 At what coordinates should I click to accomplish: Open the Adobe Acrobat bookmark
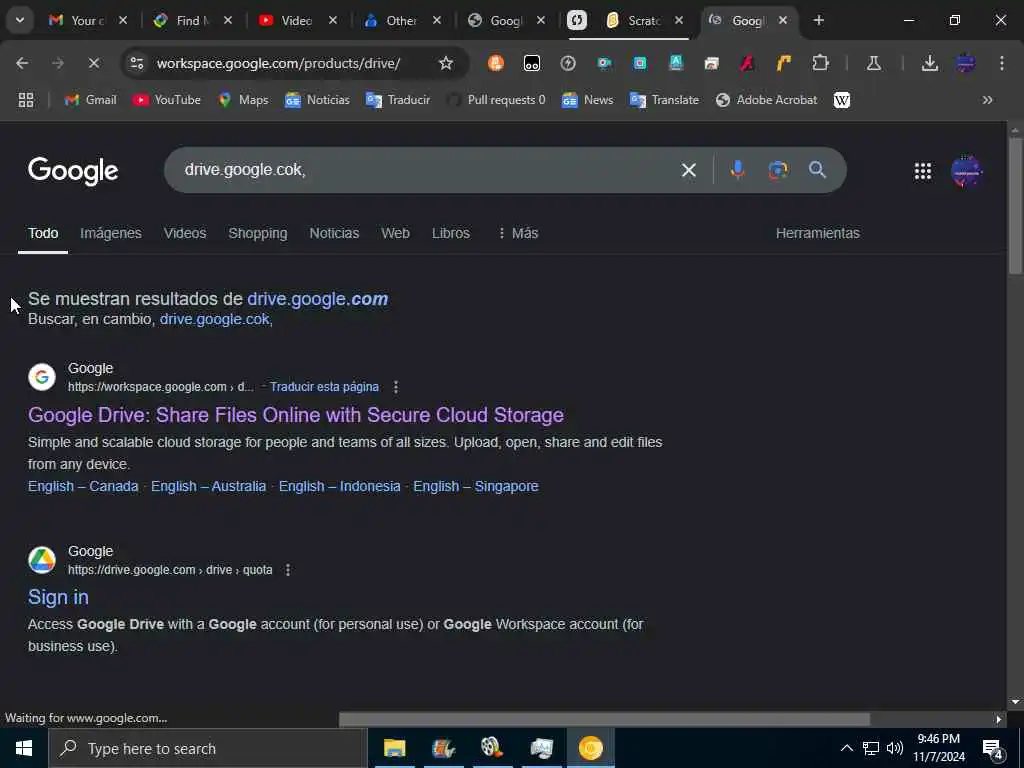click(766, 100)
